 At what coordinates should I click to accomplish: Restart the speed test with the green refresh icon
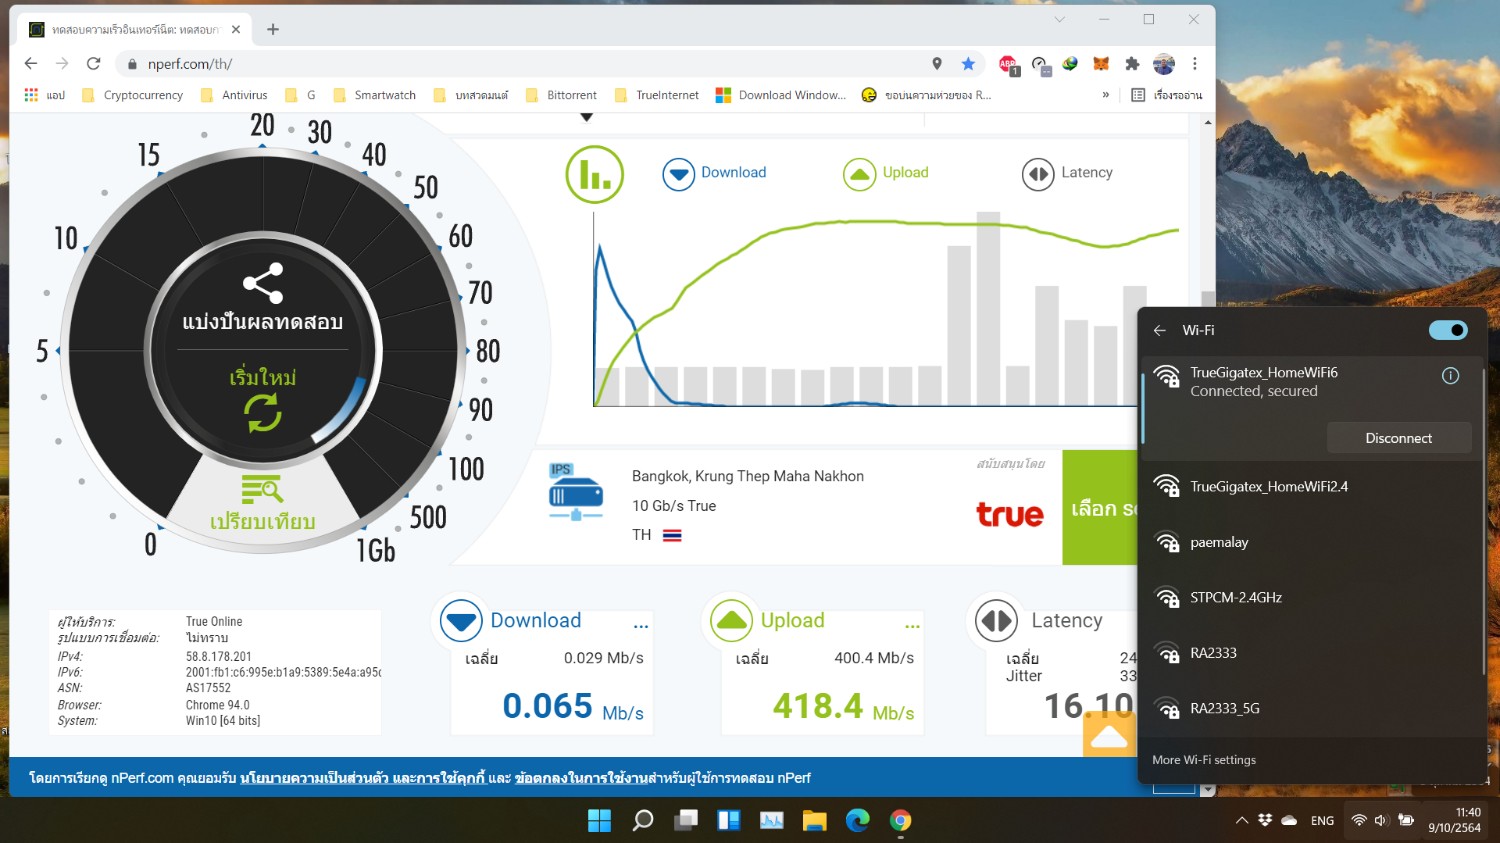click(x=263, y=412)
